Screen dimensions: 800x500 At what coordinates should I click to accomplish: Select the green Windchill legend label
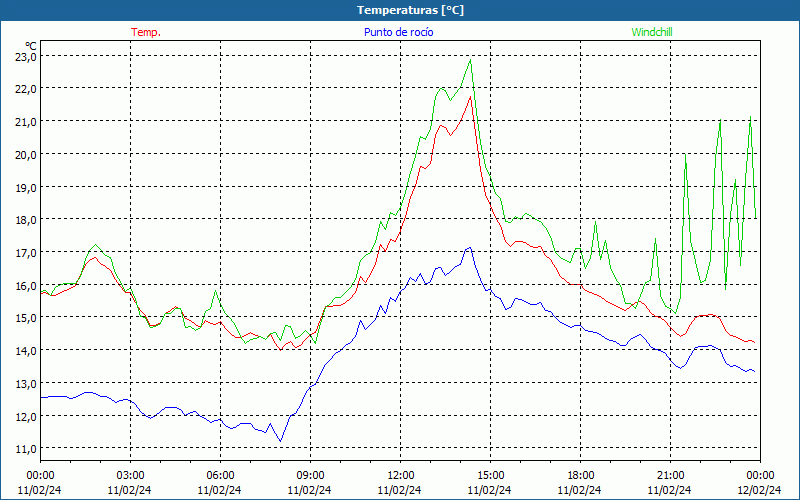(x=652, y=32)
